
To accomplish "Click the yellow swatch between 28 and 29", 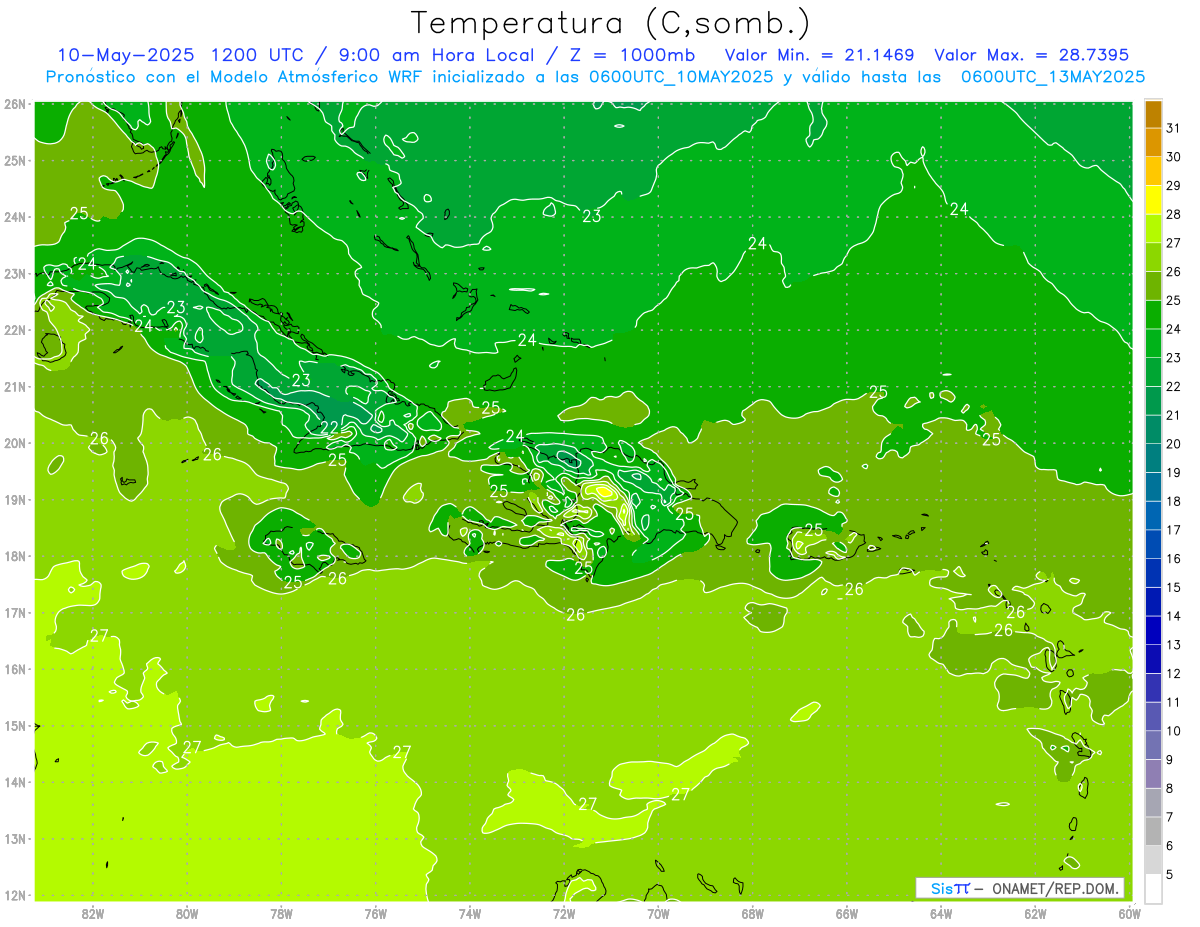I will tap(1153, 199).
